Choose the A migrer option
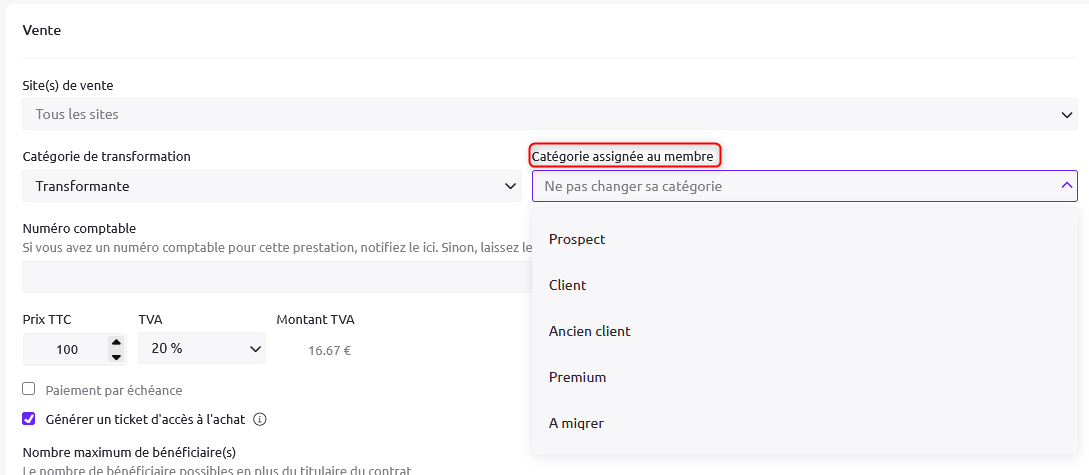The image size is (1089, 475). click(x=576, y=423)
